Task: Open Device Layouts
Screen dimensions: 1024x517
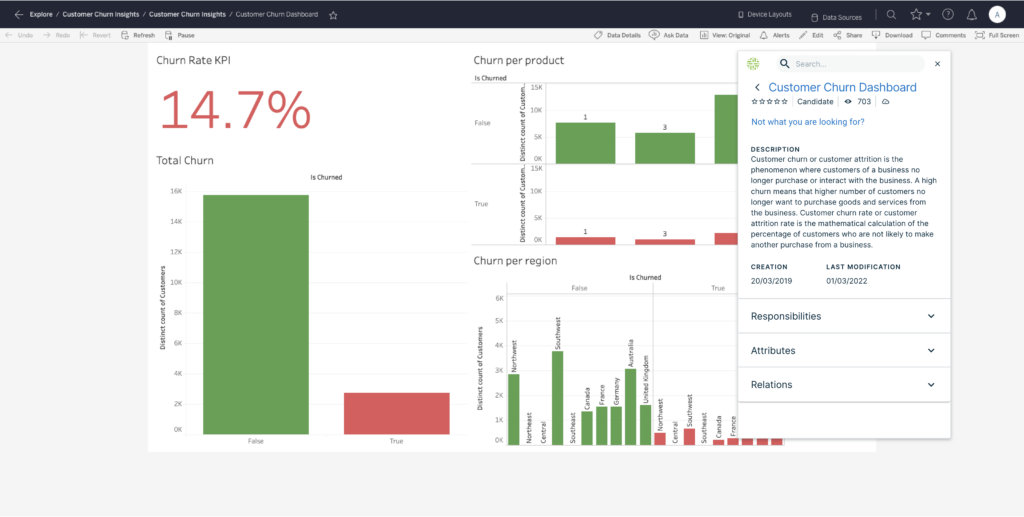Action: tap(765, 14)
